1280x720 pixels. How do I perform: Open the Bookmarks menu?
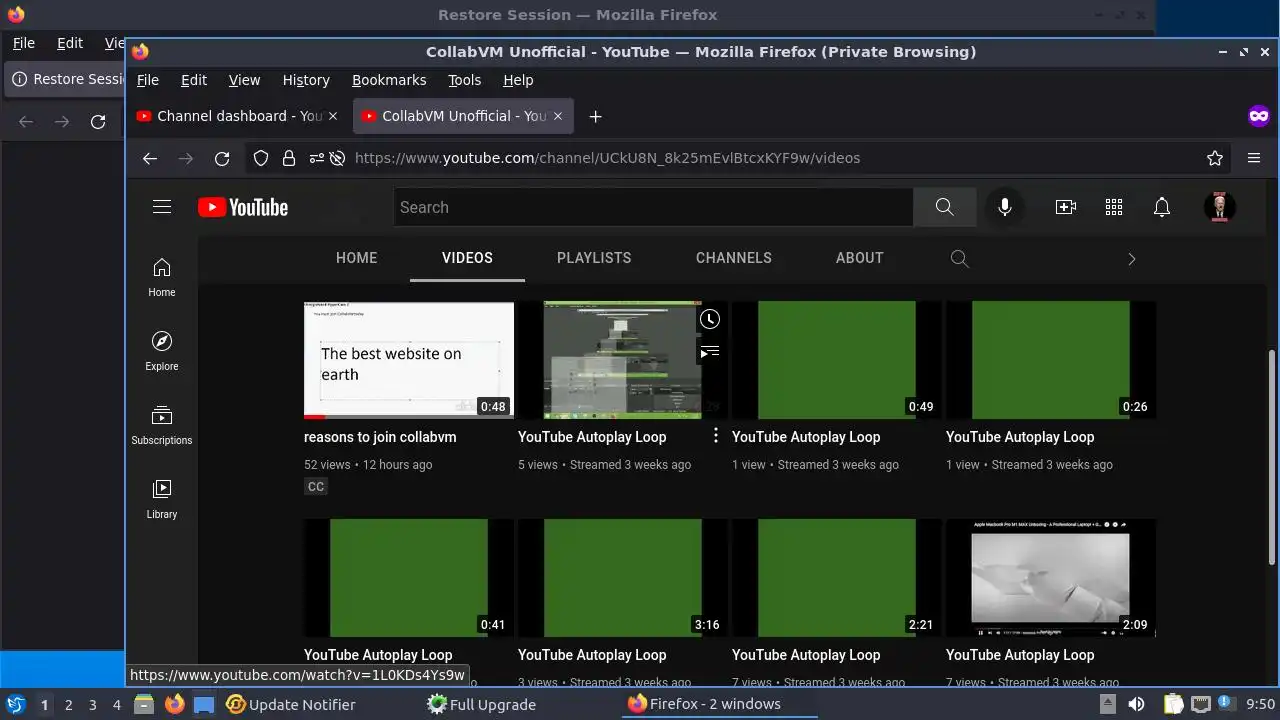(389, 80)
